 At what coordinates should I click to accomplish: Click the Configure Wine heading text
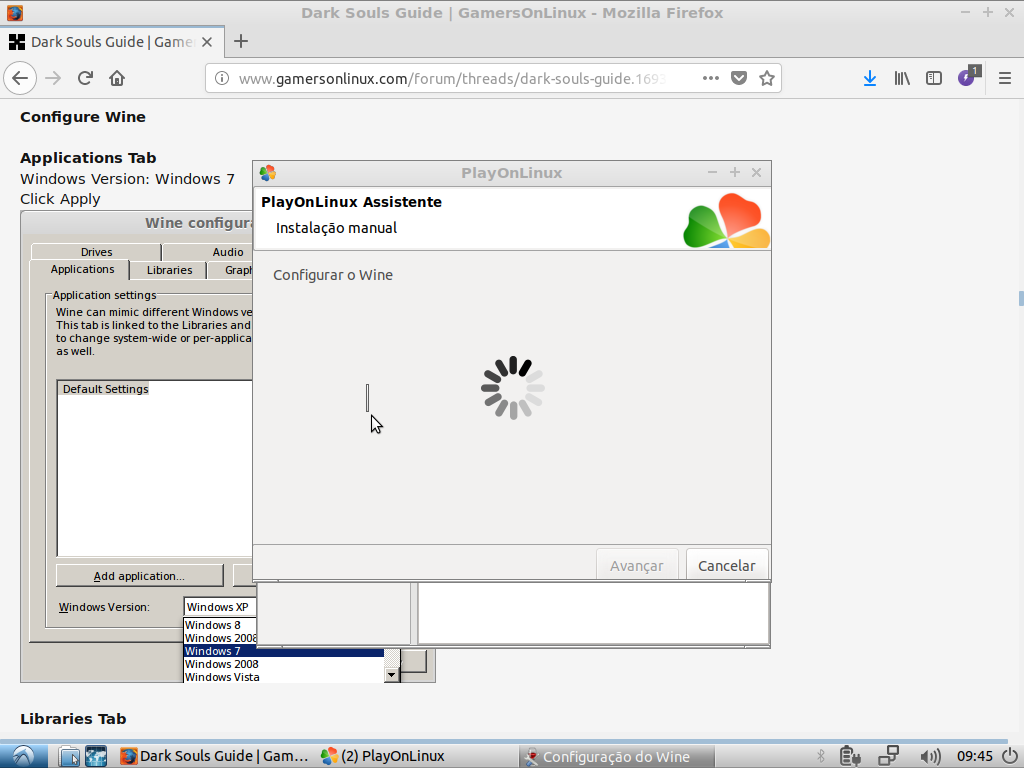pyautogui.click(x=83, y=117)
